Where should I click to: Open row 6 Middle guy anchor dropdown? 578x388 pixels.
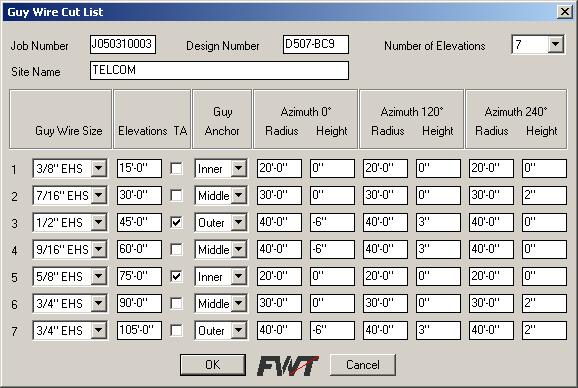[x=238, y=303]
